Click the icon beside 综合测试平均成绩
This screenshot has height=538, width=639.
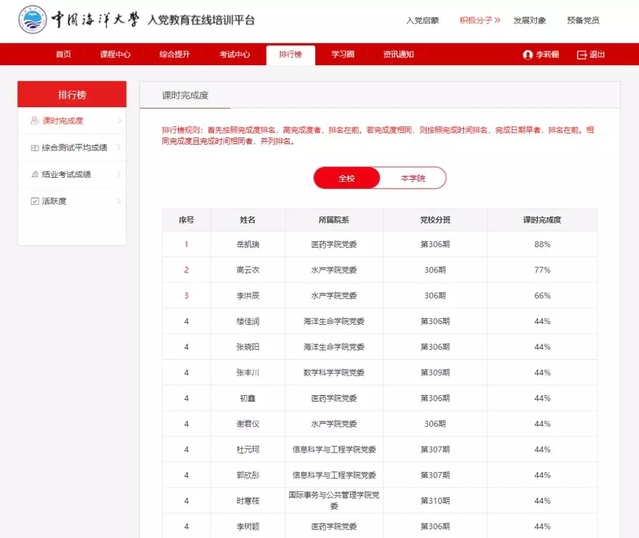[35, 148]
